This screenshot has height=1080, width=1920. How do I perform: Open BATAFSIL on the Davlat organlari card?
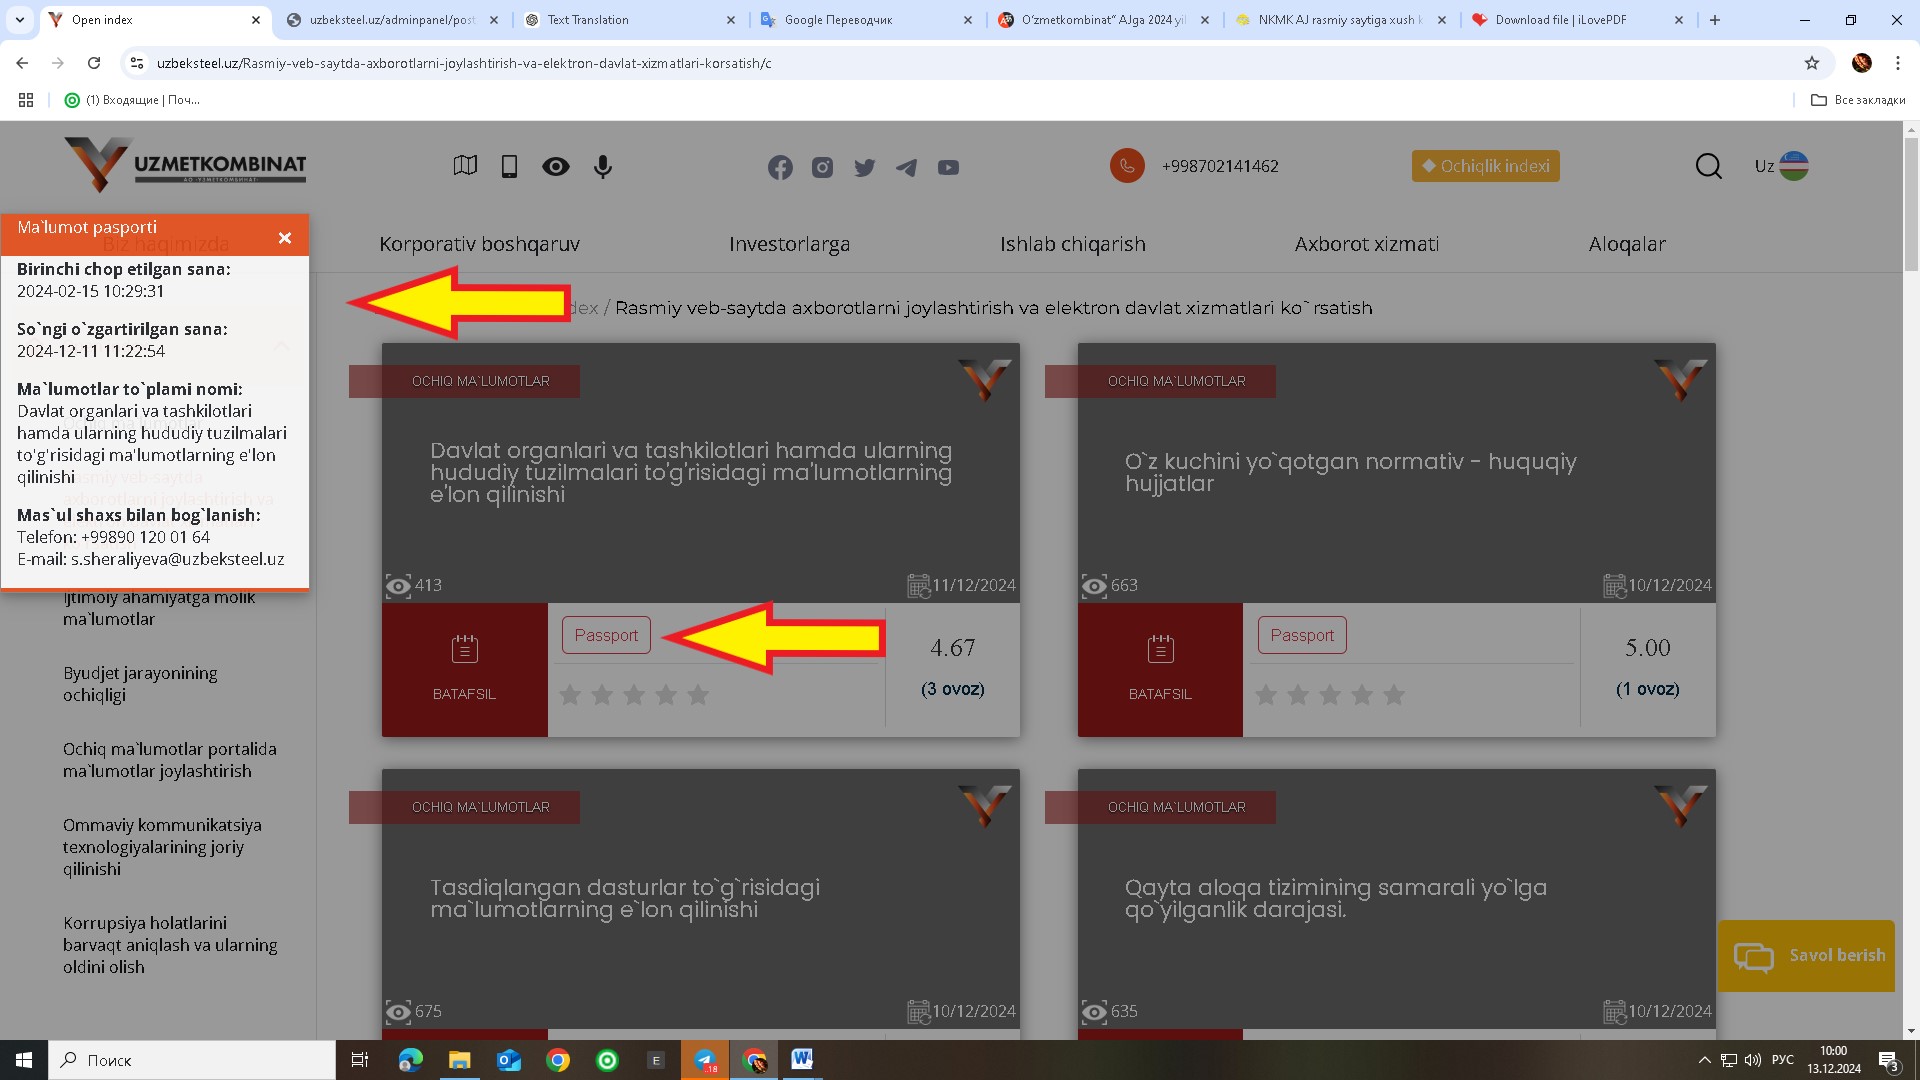pyautogui.click(x=464, y=669)
